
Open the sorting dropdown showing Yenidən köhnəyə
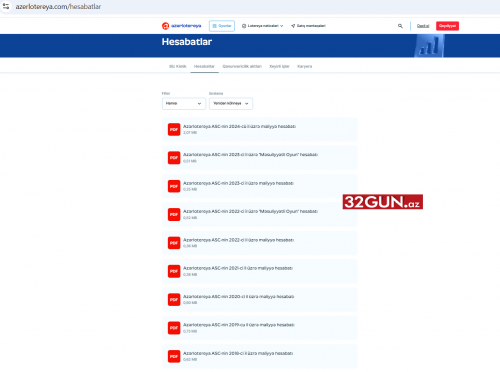point(231,103)
